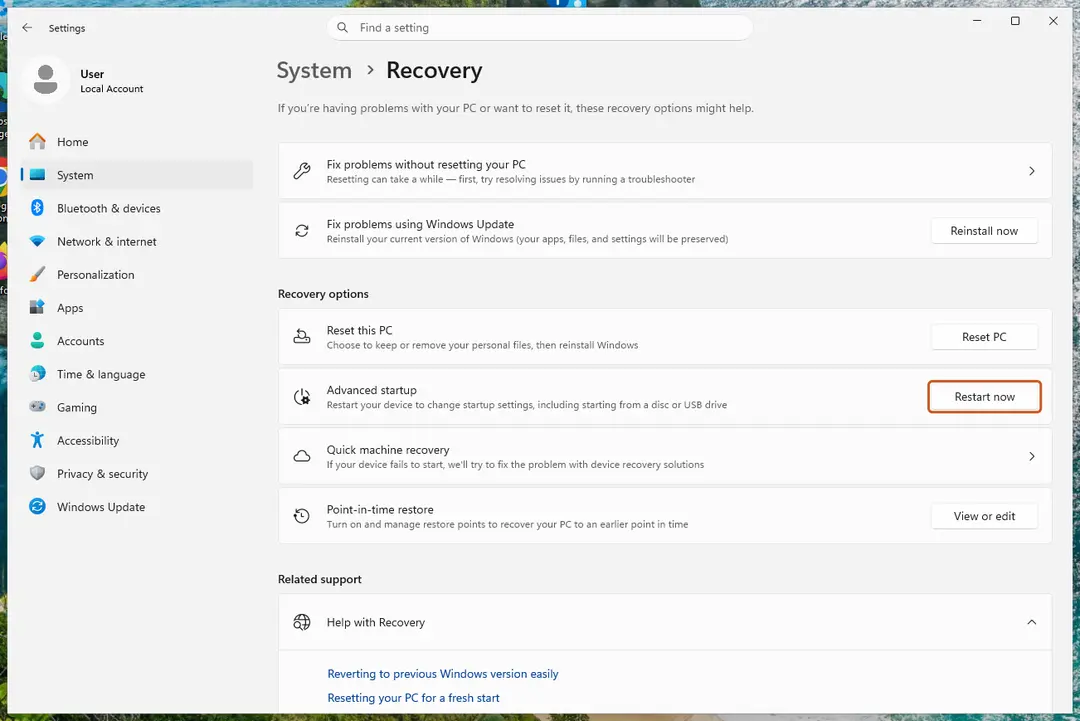1080x721 pixels.
Task: Open chevron for Fix problems without resetting
Action: (x=1031, y=171)
